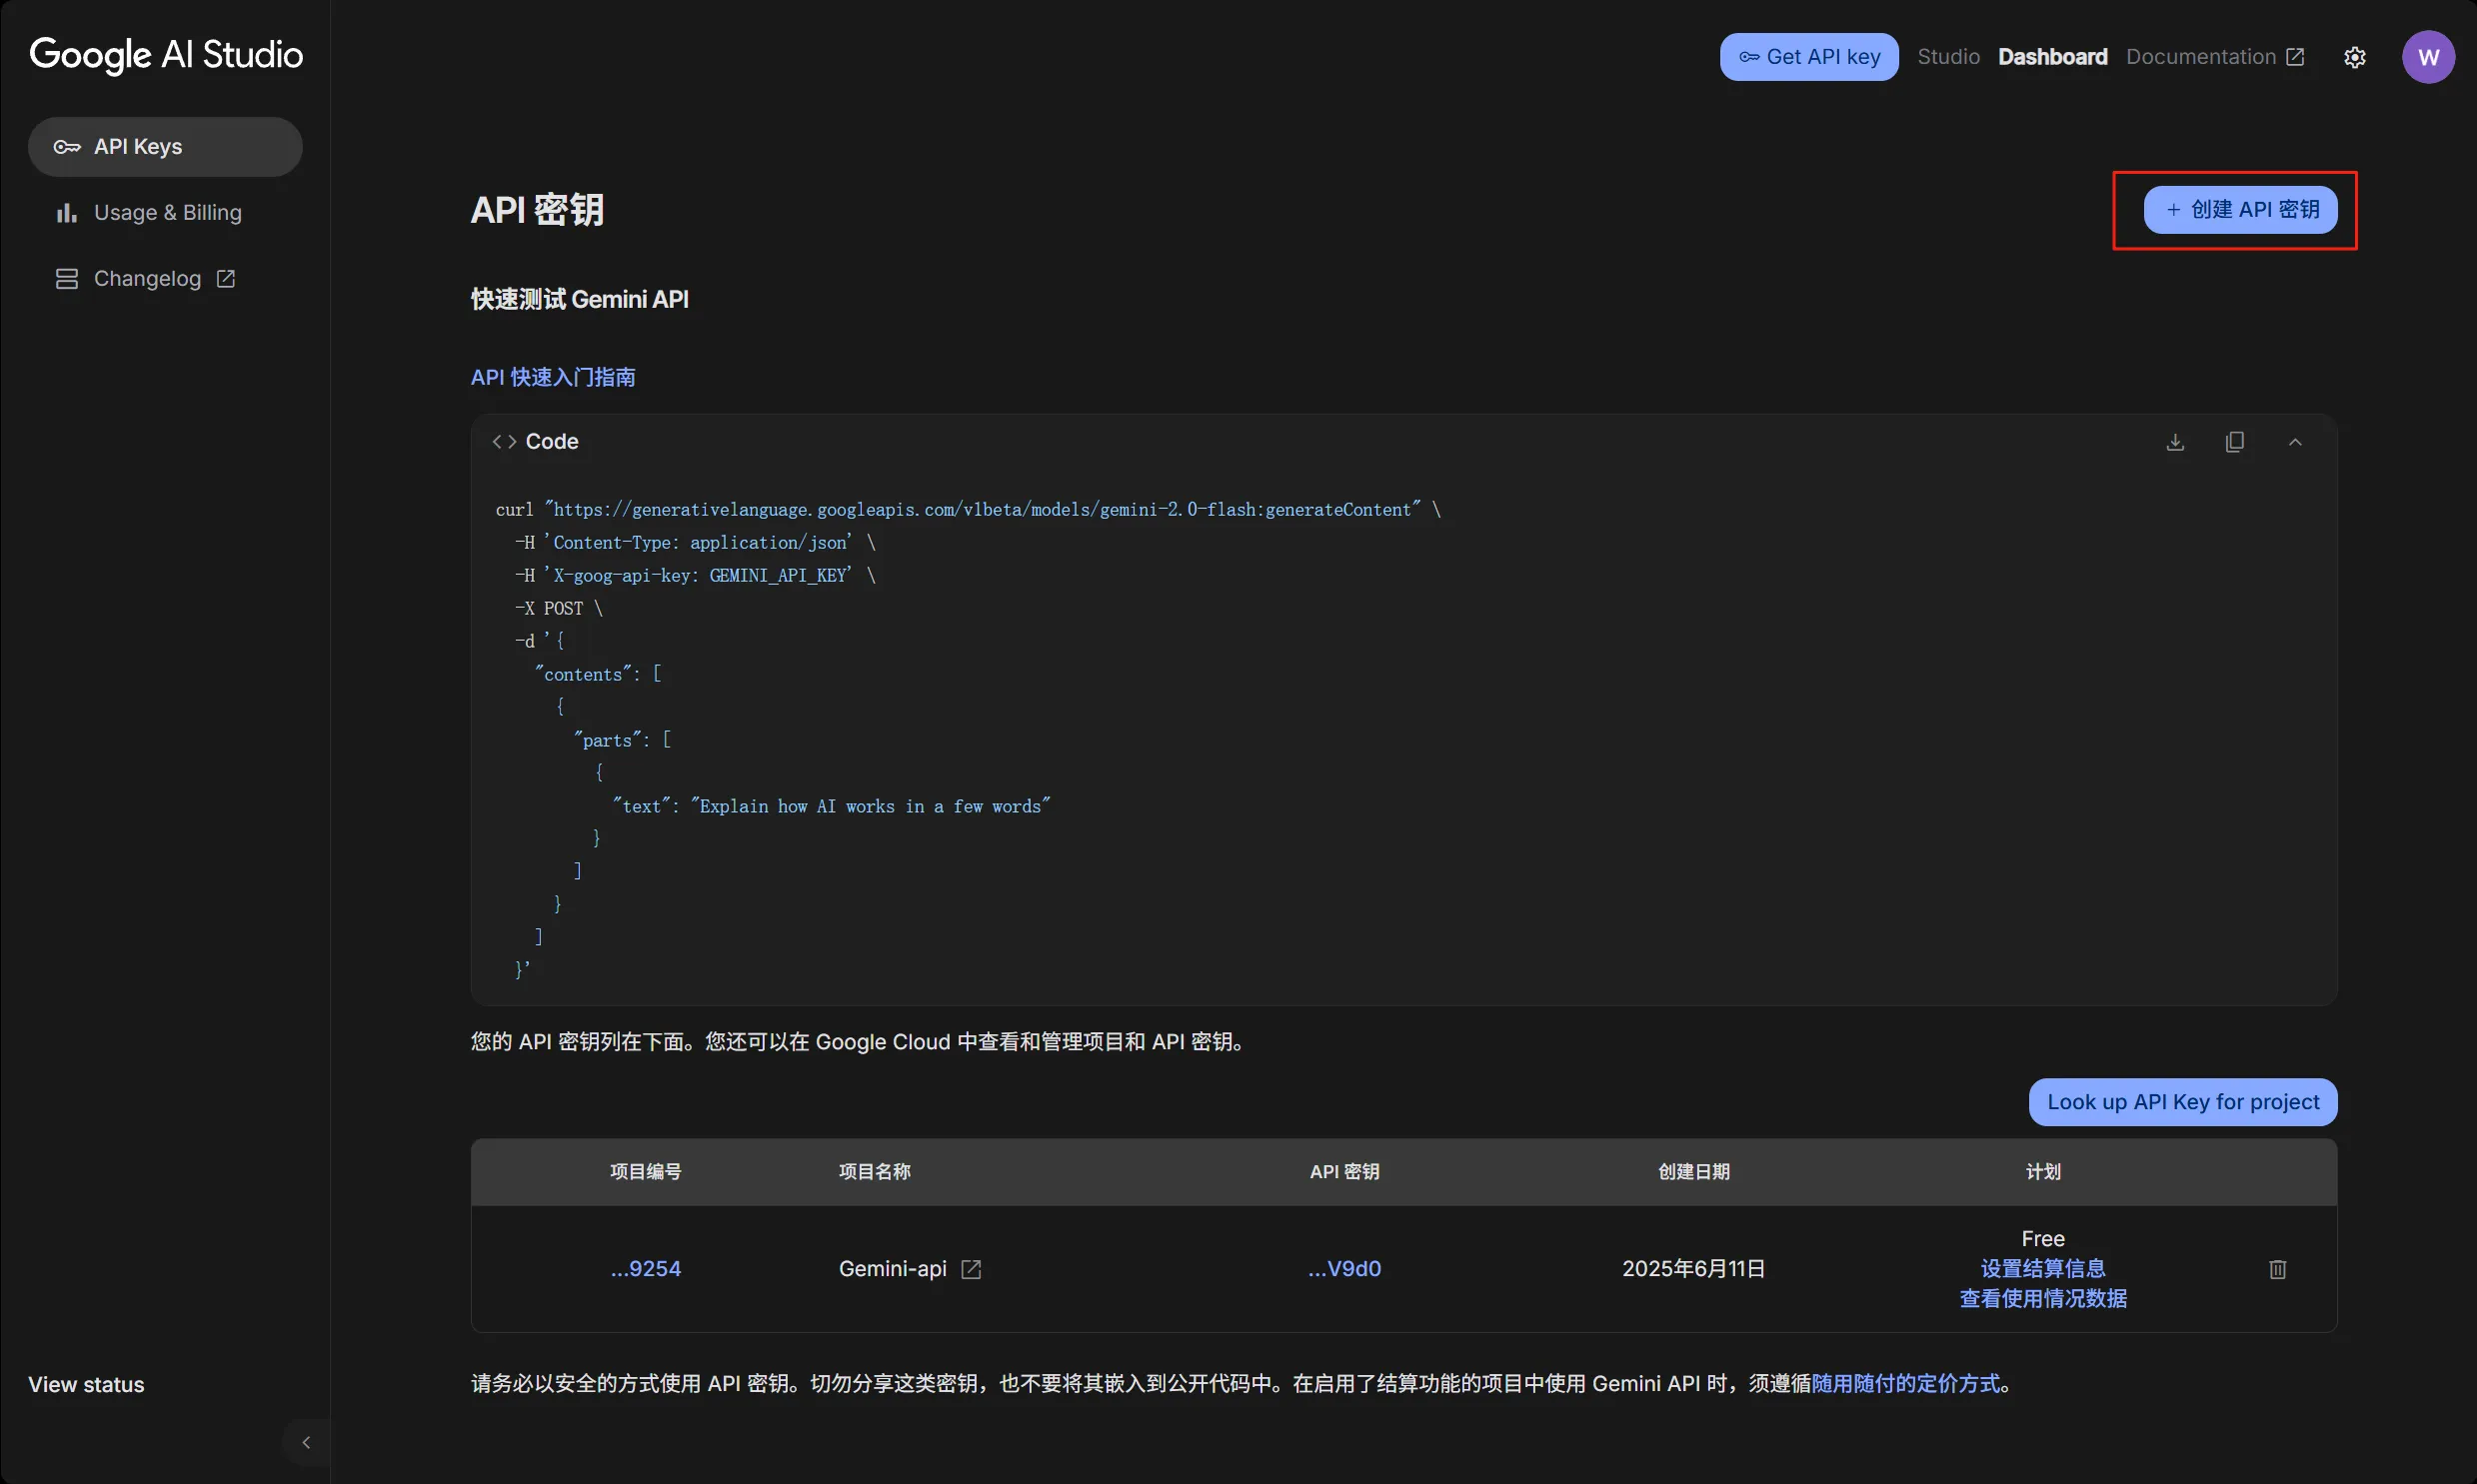The height and width of the screenshot is (1484, 2477).
Task: Open settings gear icon
Action: (x=2355, y=57)
